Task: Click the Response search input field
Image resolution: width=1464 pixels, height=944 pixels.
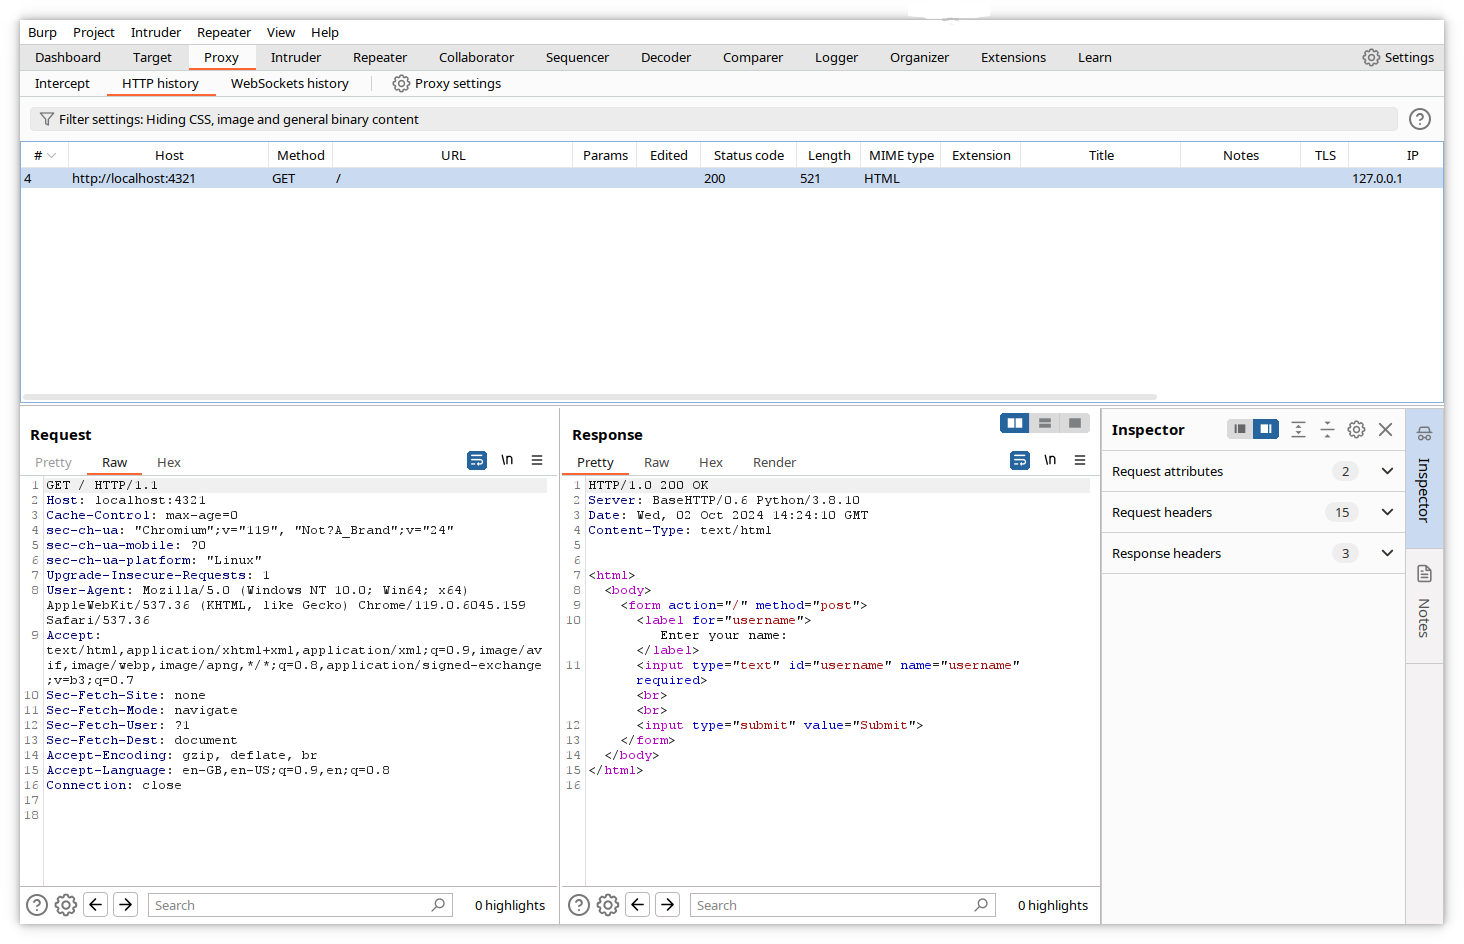Action: click(832, 905)
